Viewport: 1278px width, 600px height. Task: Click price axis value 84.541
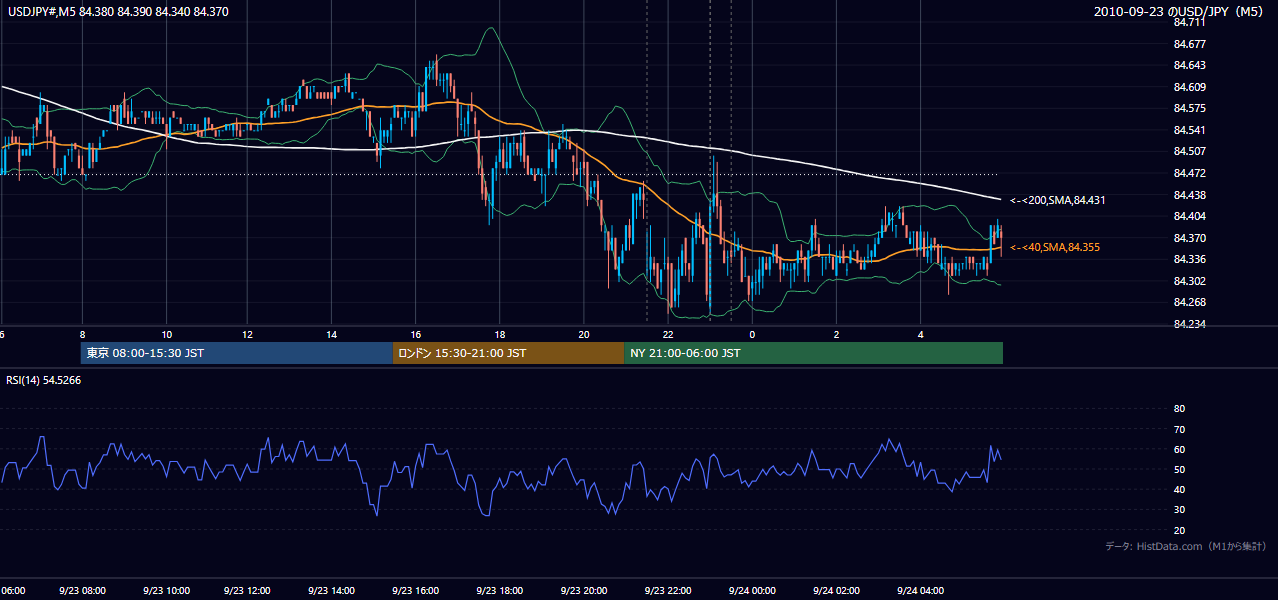(1188, 130)
